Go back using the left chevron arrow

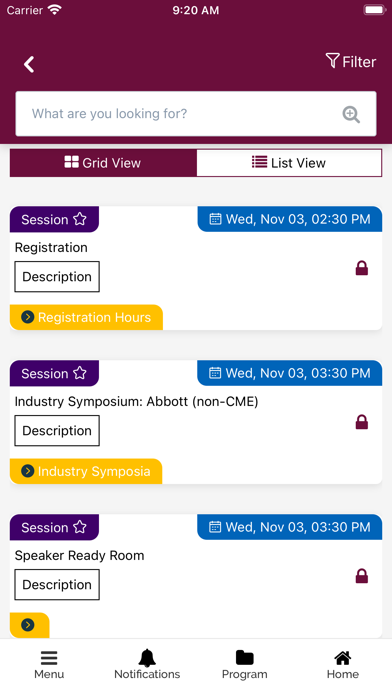pyautogui.click(x=29, y=64)
